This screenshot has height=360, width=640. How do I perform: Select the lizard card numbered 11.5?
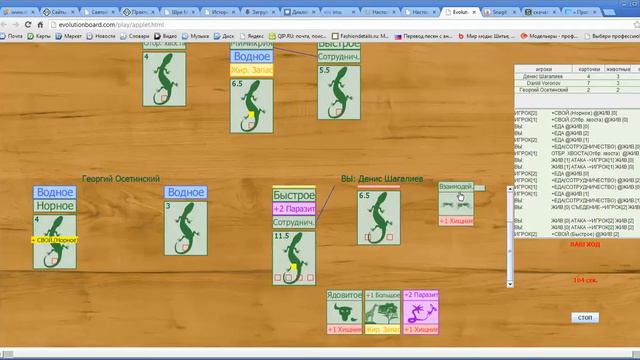click(x=294, y=258)
